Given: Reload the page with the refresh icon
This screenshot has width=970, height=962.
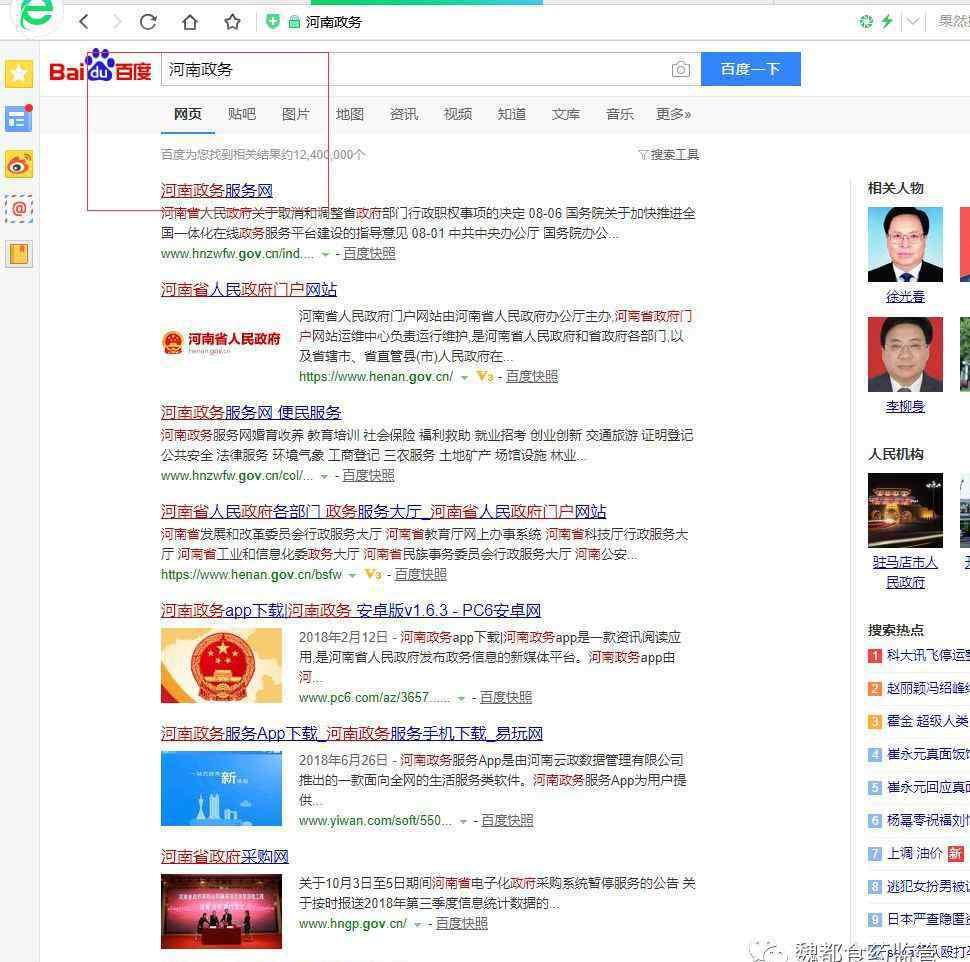Looking at the screenshot, I should point(148,22).
